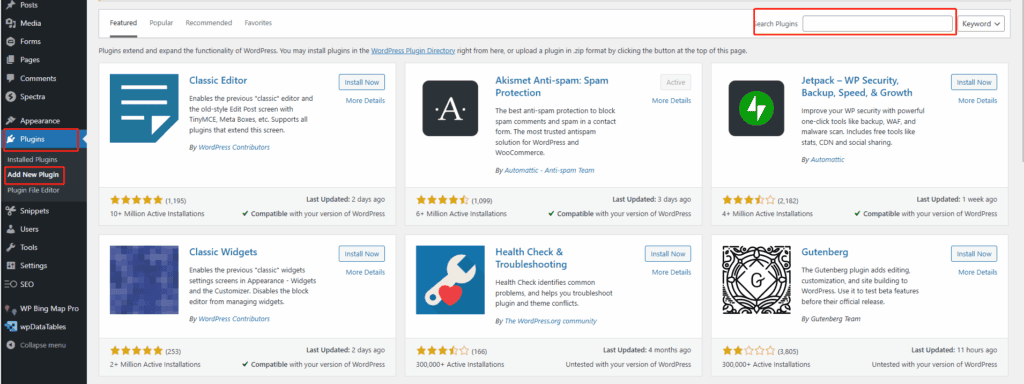Click the Media icon in sidebar
Screen dimensions: 1024x384
click(10, 24)
